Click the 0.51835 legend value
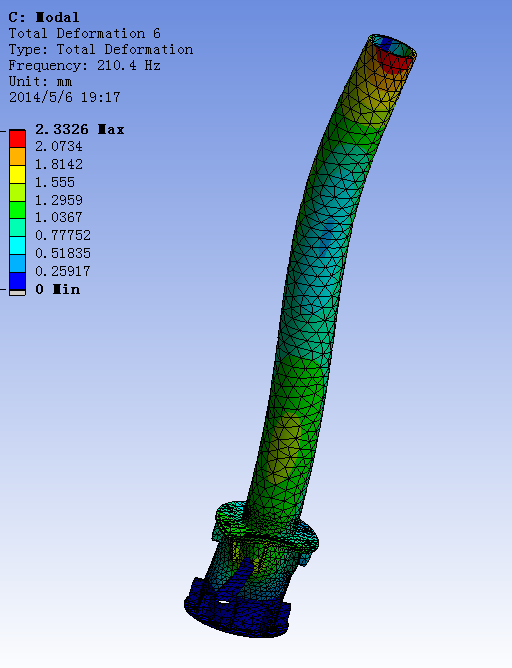The image size is (512, 668). pyautogui.click(x=63, y=253)
